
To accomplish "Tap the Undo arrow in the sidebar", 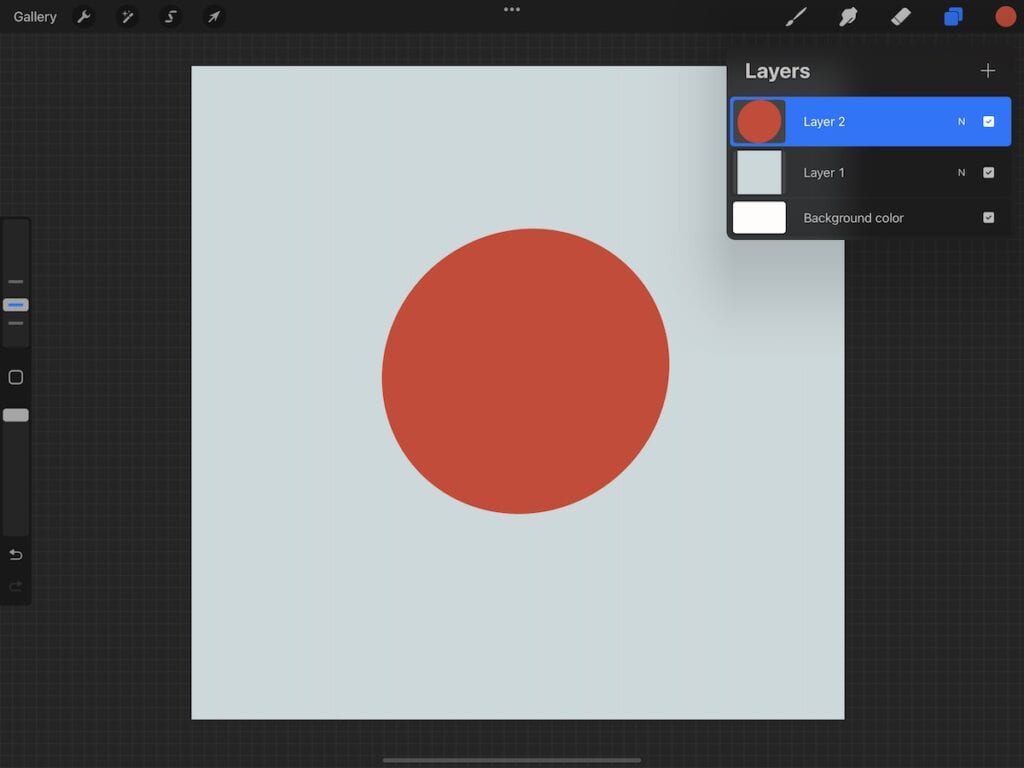I will (15, 554).
